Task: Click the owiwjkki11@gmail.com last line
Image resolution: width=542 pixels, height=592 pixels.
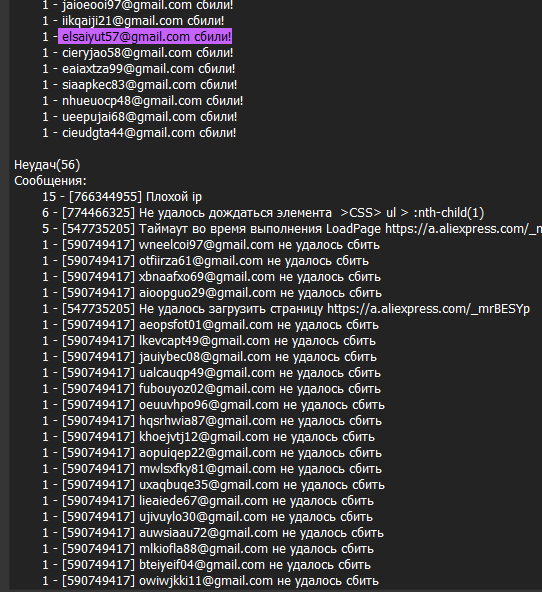Action: click(x=210, y=581)
